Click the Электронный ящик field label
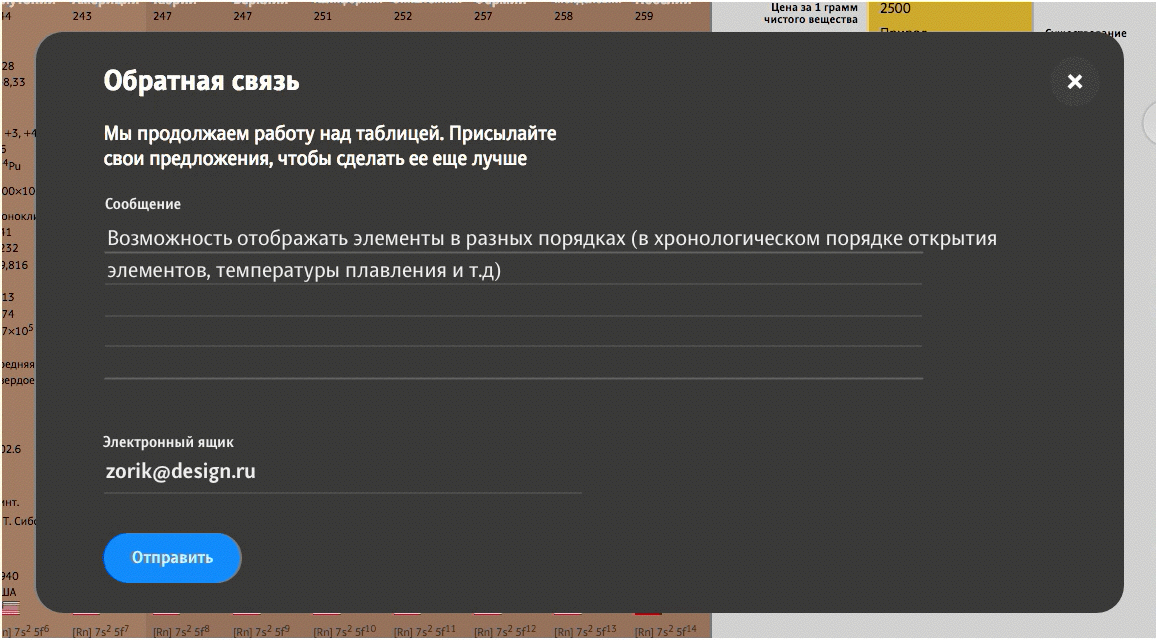The image size is (1156, 640). click(x=168, y=442)
